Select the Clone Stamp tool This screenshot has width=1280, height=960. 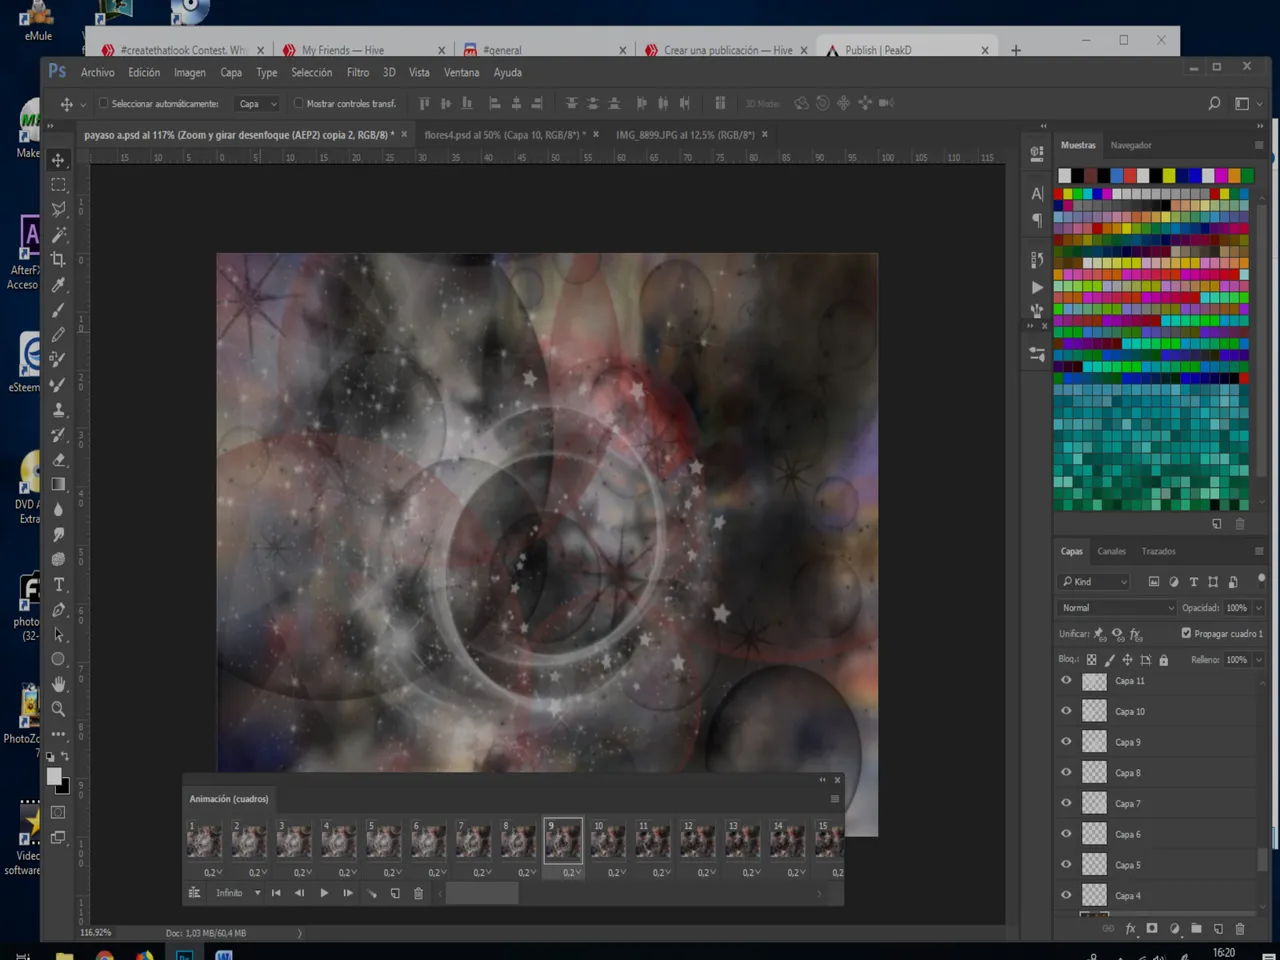point(58,410)
